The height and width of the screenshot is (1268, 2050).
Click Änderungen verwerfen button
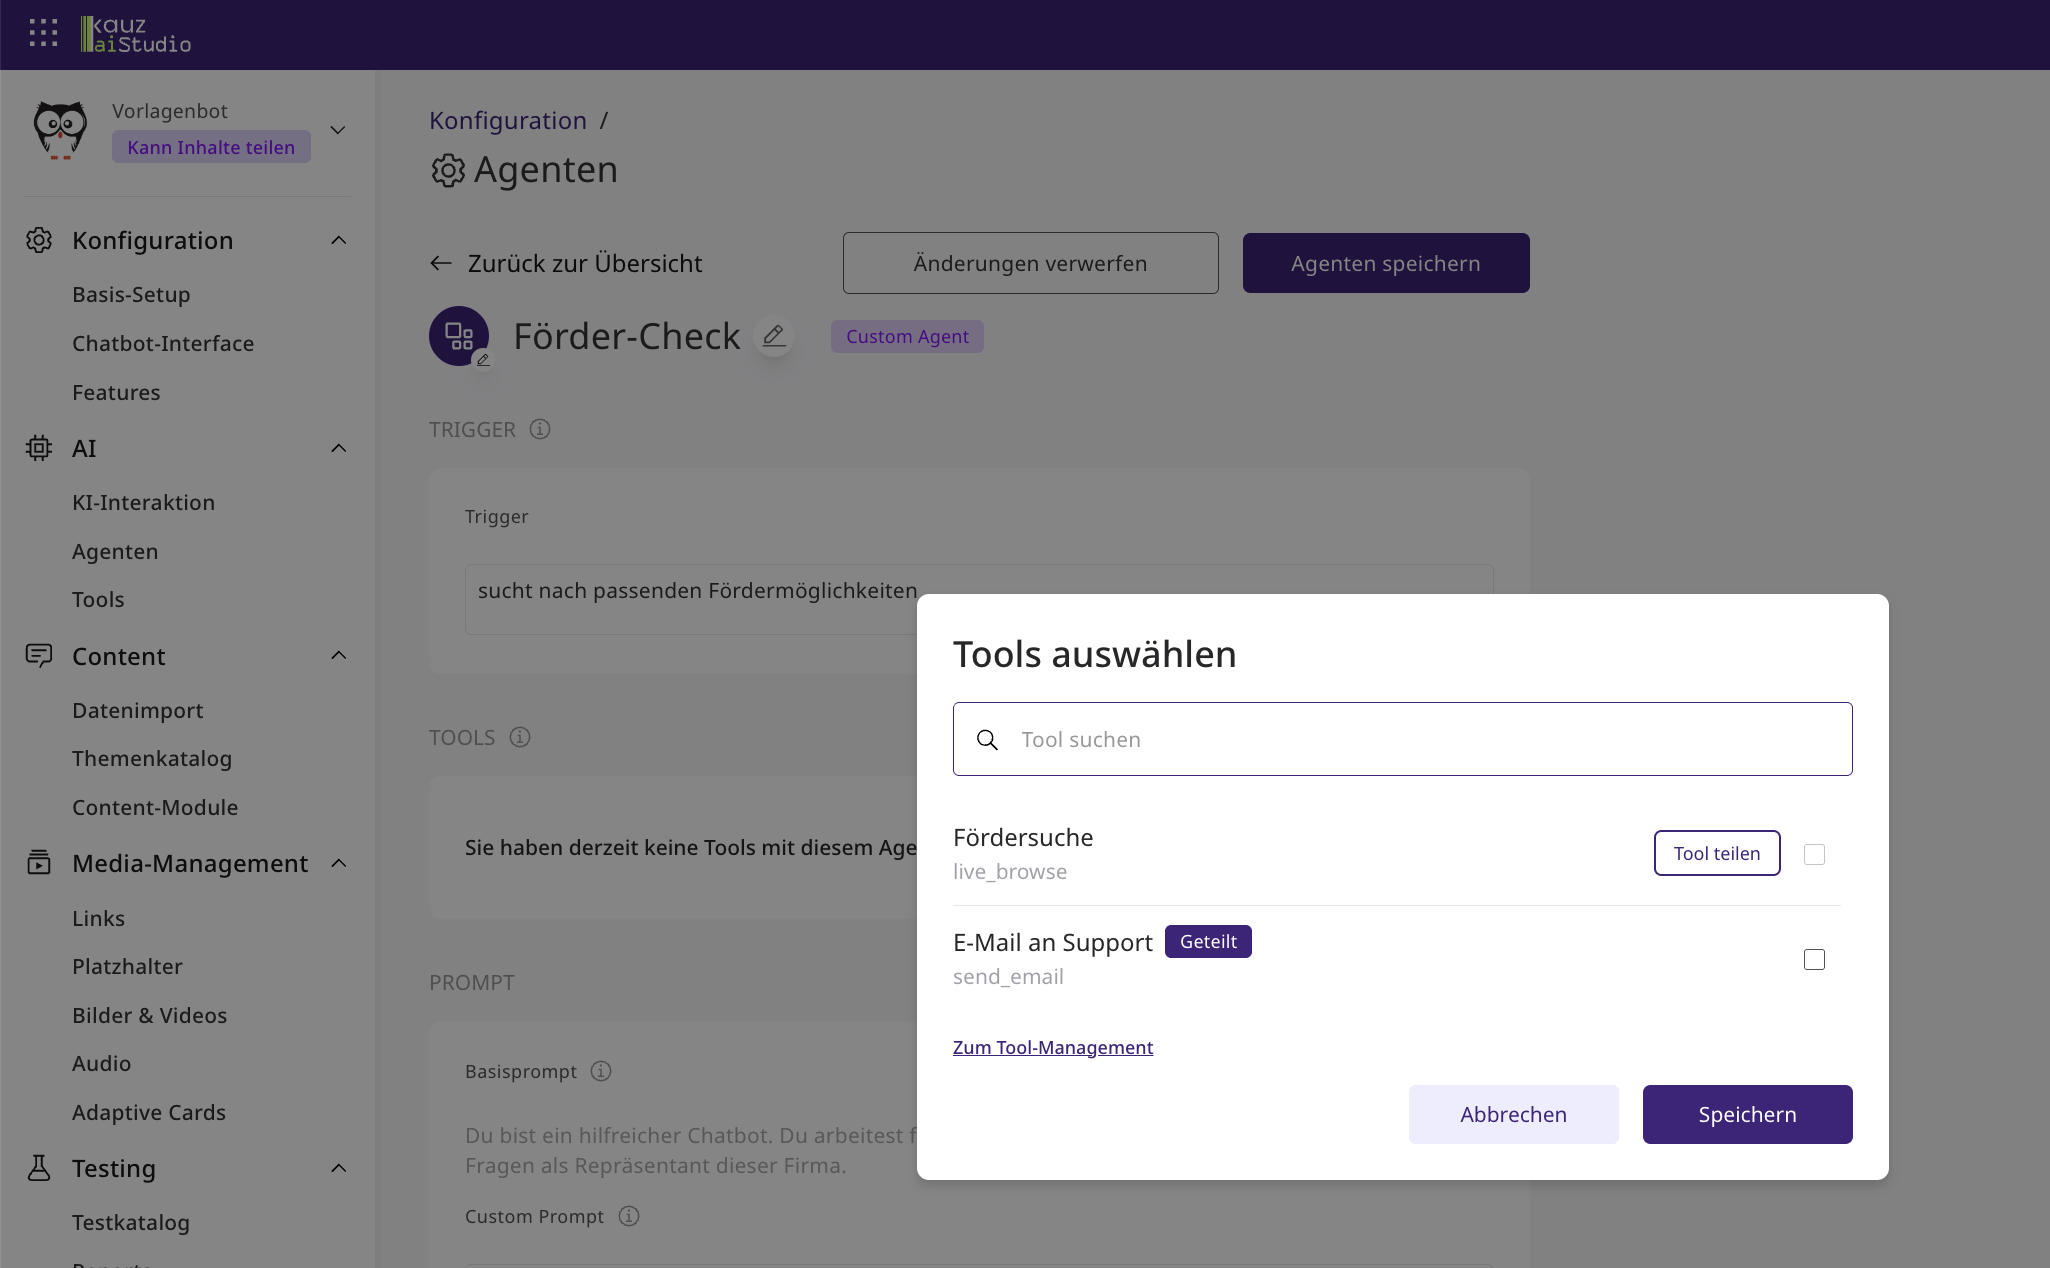(x=1030, y=264)
